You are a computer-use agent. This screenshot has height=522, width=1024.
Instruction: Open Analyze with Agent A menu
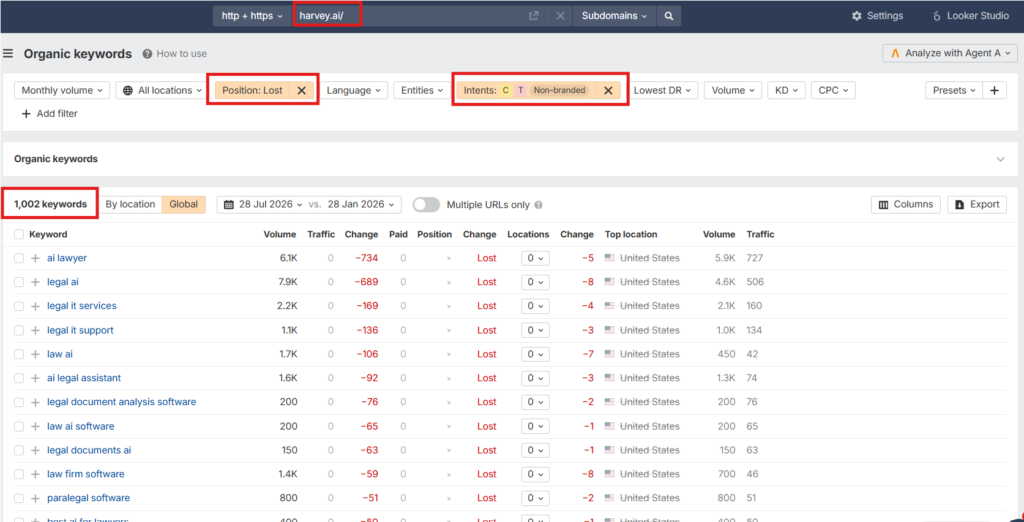(950, 54)
